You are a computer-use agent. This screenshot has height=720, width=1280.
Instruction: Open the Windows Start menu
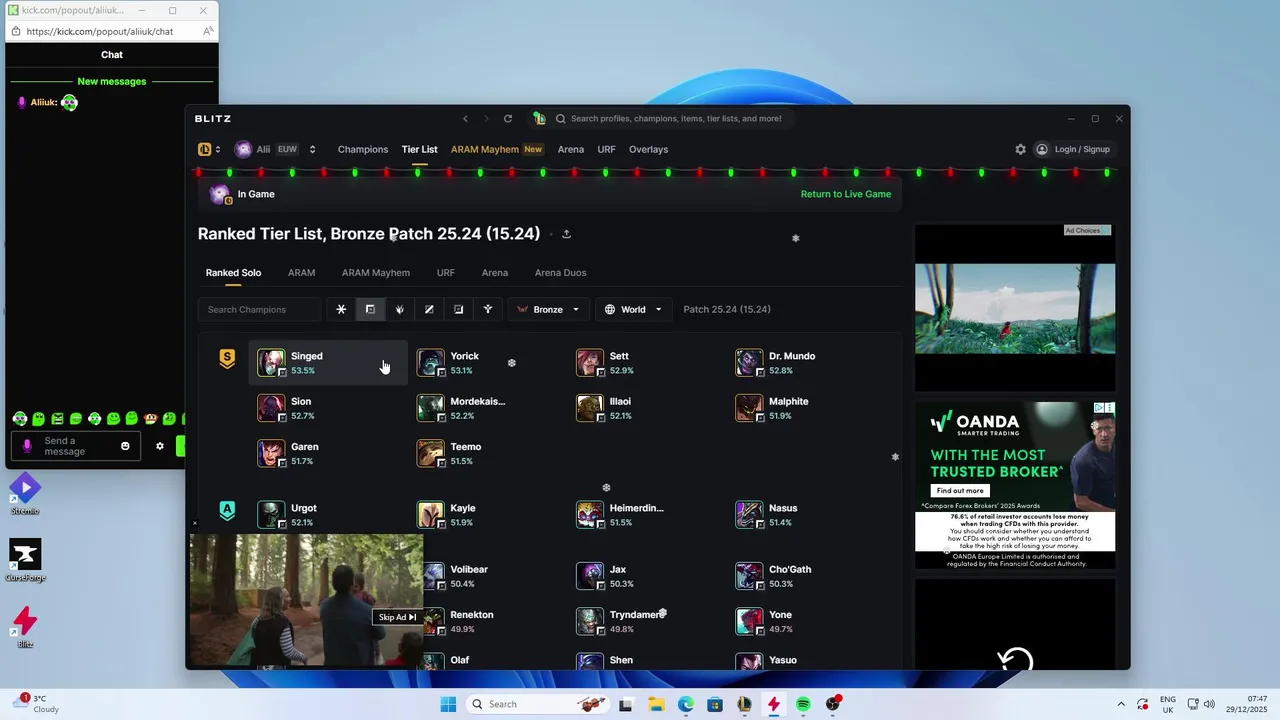point(448,704)
